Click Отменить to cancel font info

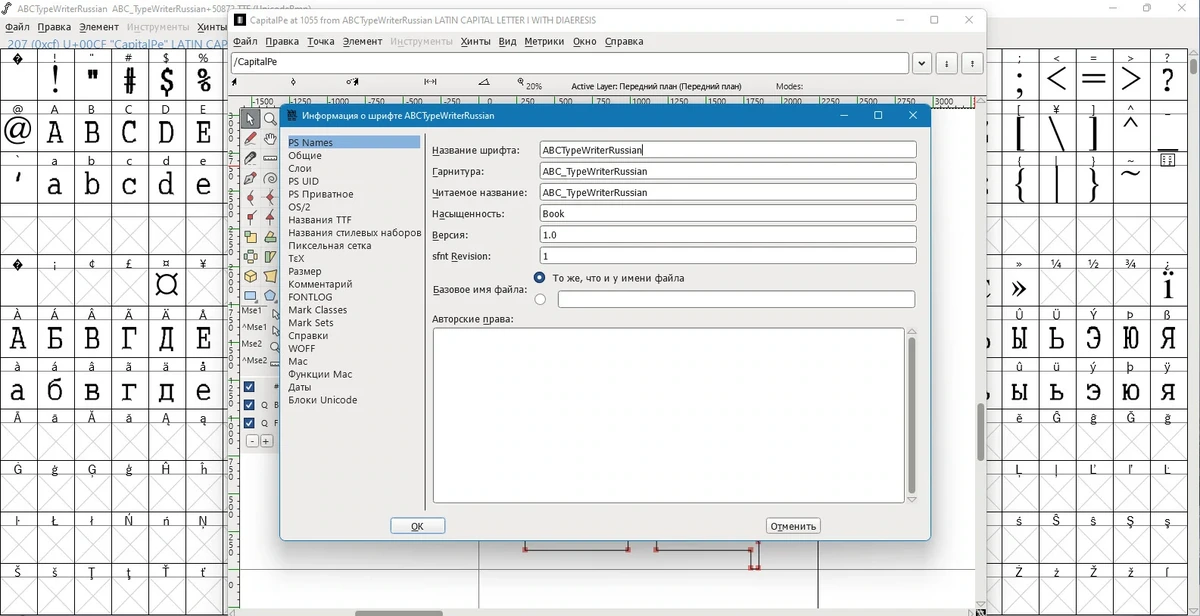pyautogui.click(x=793, y=526)
